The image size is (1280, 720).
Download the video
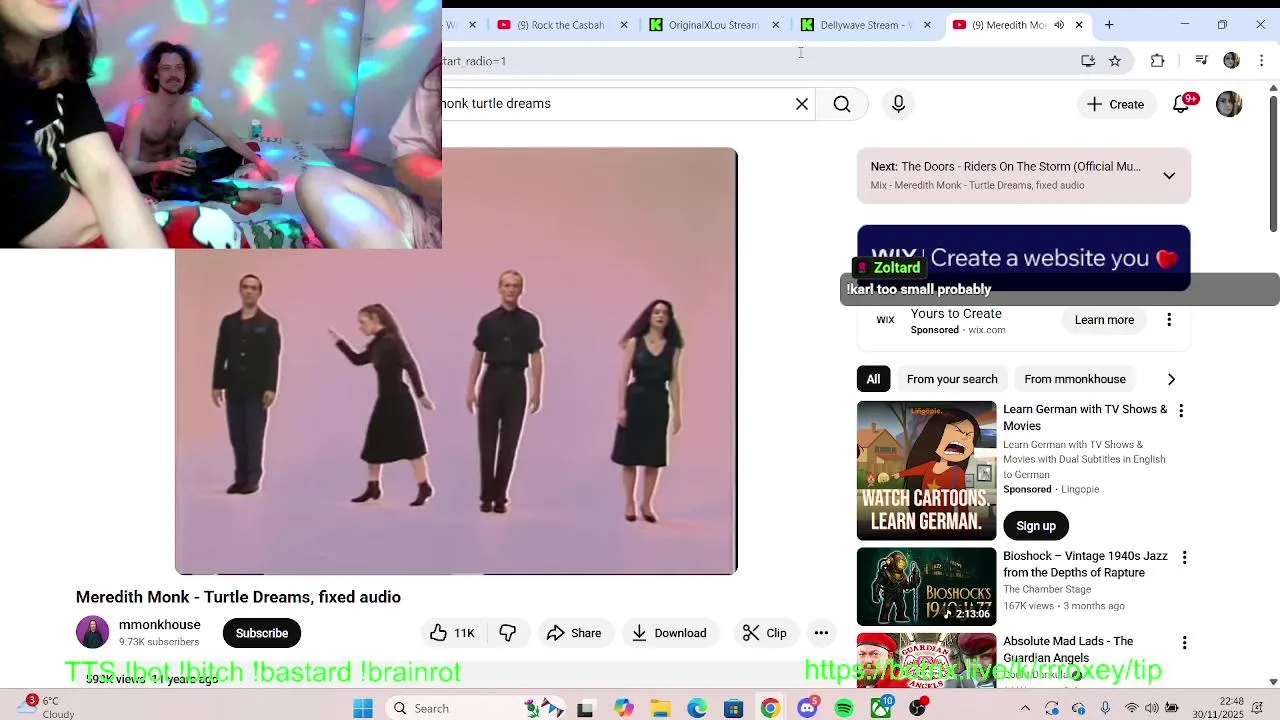click(669, 633)
